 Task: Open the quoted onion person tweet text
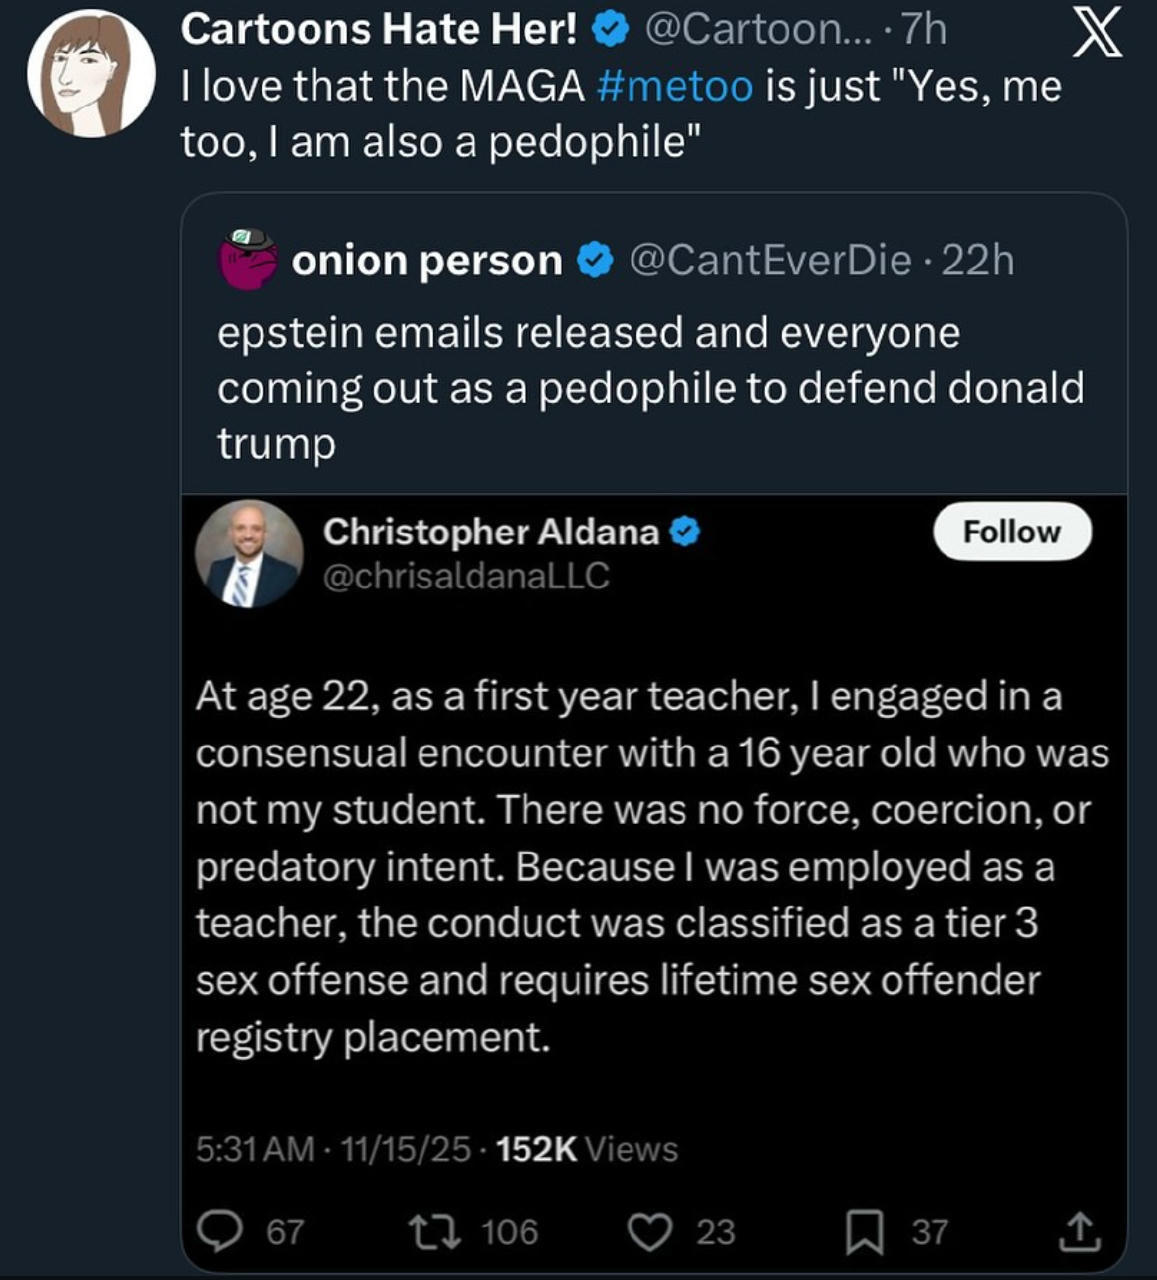(650, 388)
